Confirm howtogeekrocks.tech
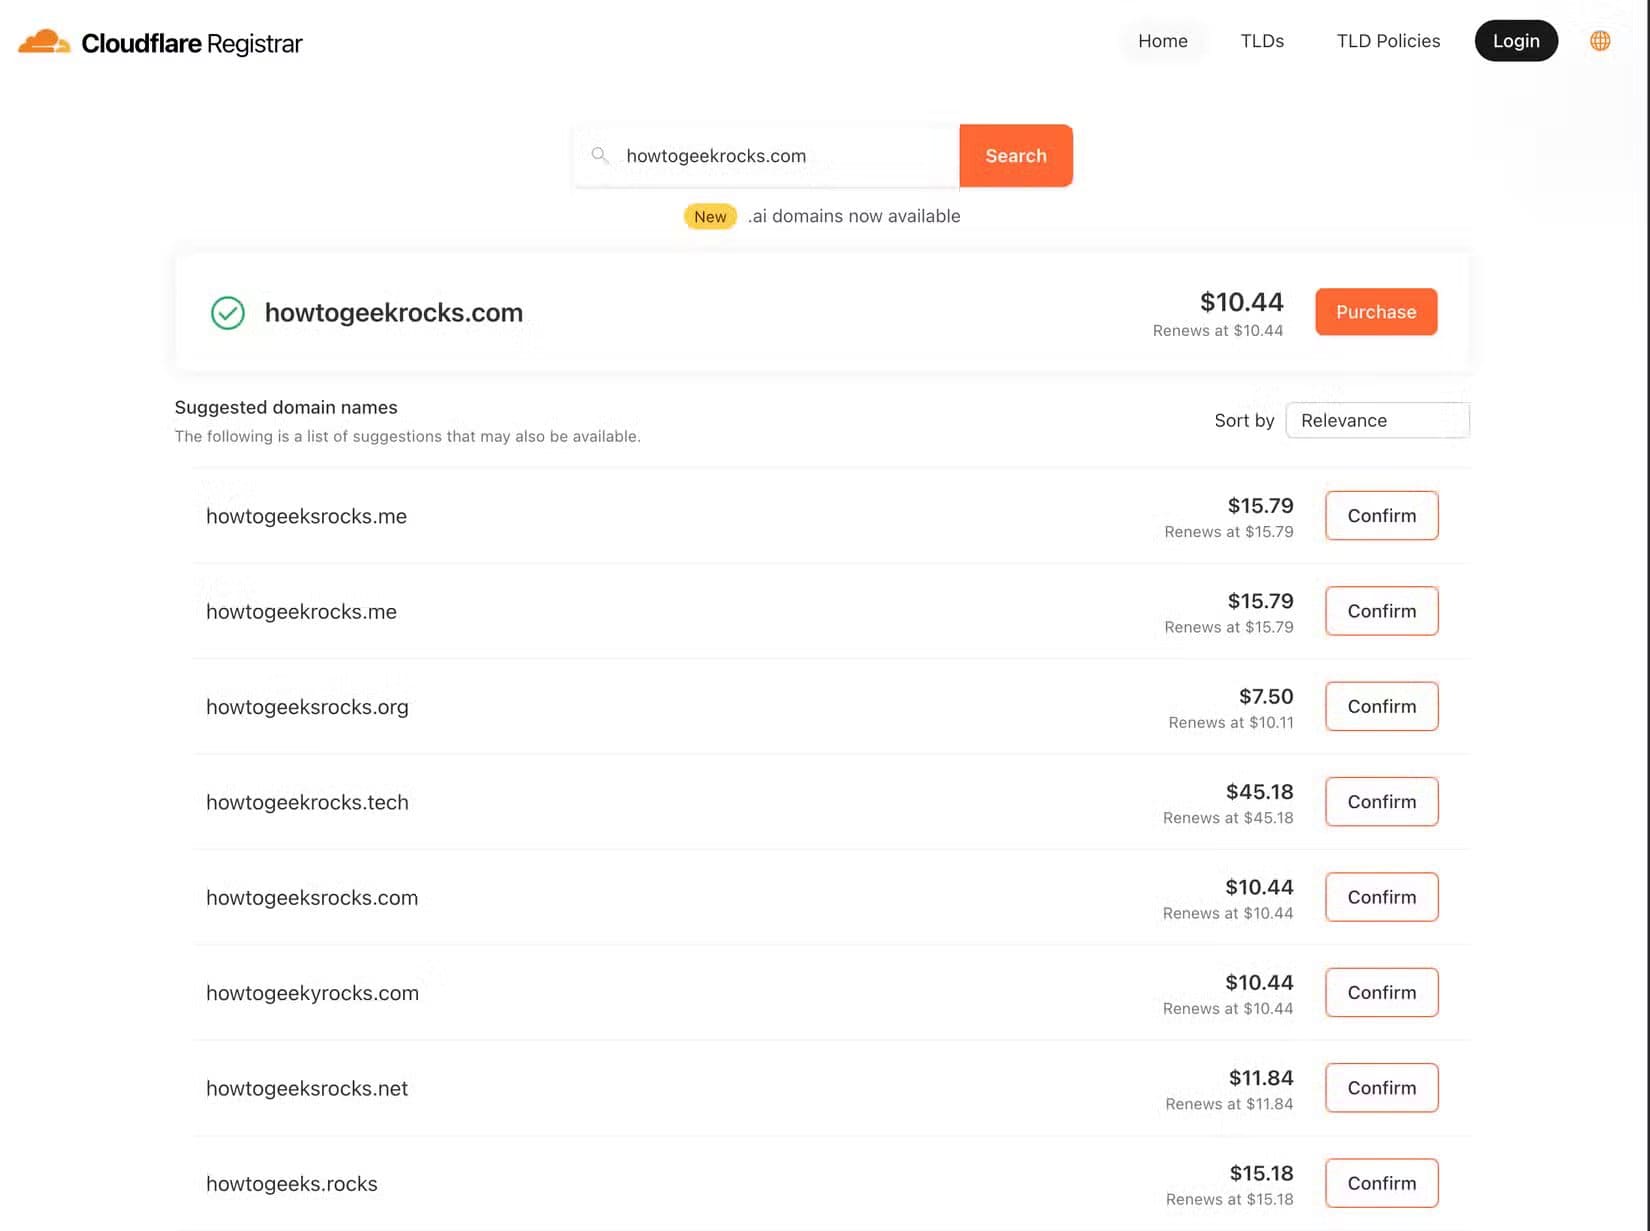The width and height of the screenshot is (1650, 1231). click(1381, 802)
